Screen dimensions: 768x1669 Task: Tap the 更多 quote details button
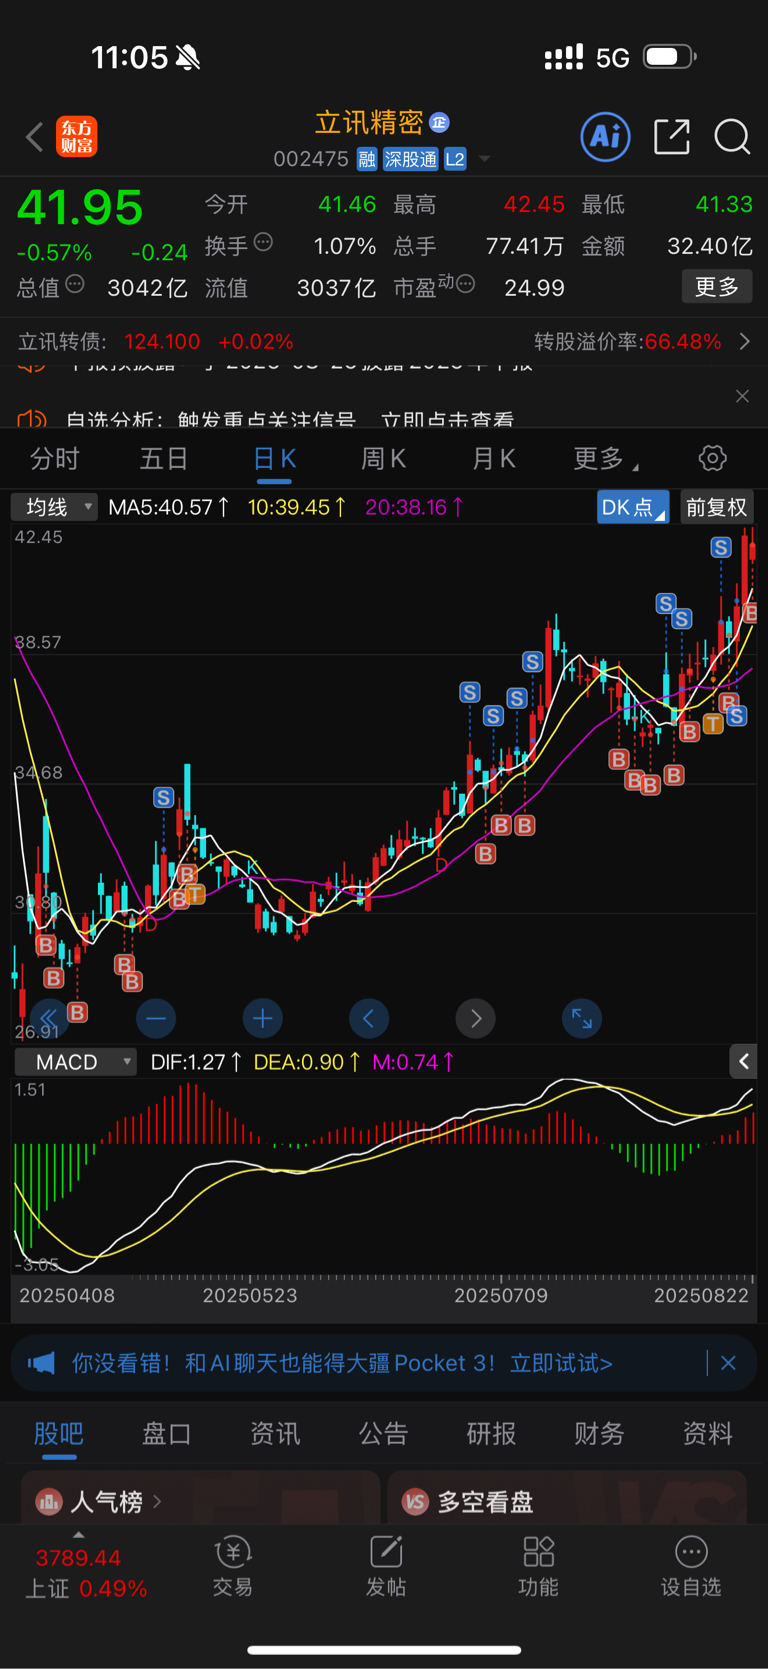pyautogui.click(x=717, y=287)
